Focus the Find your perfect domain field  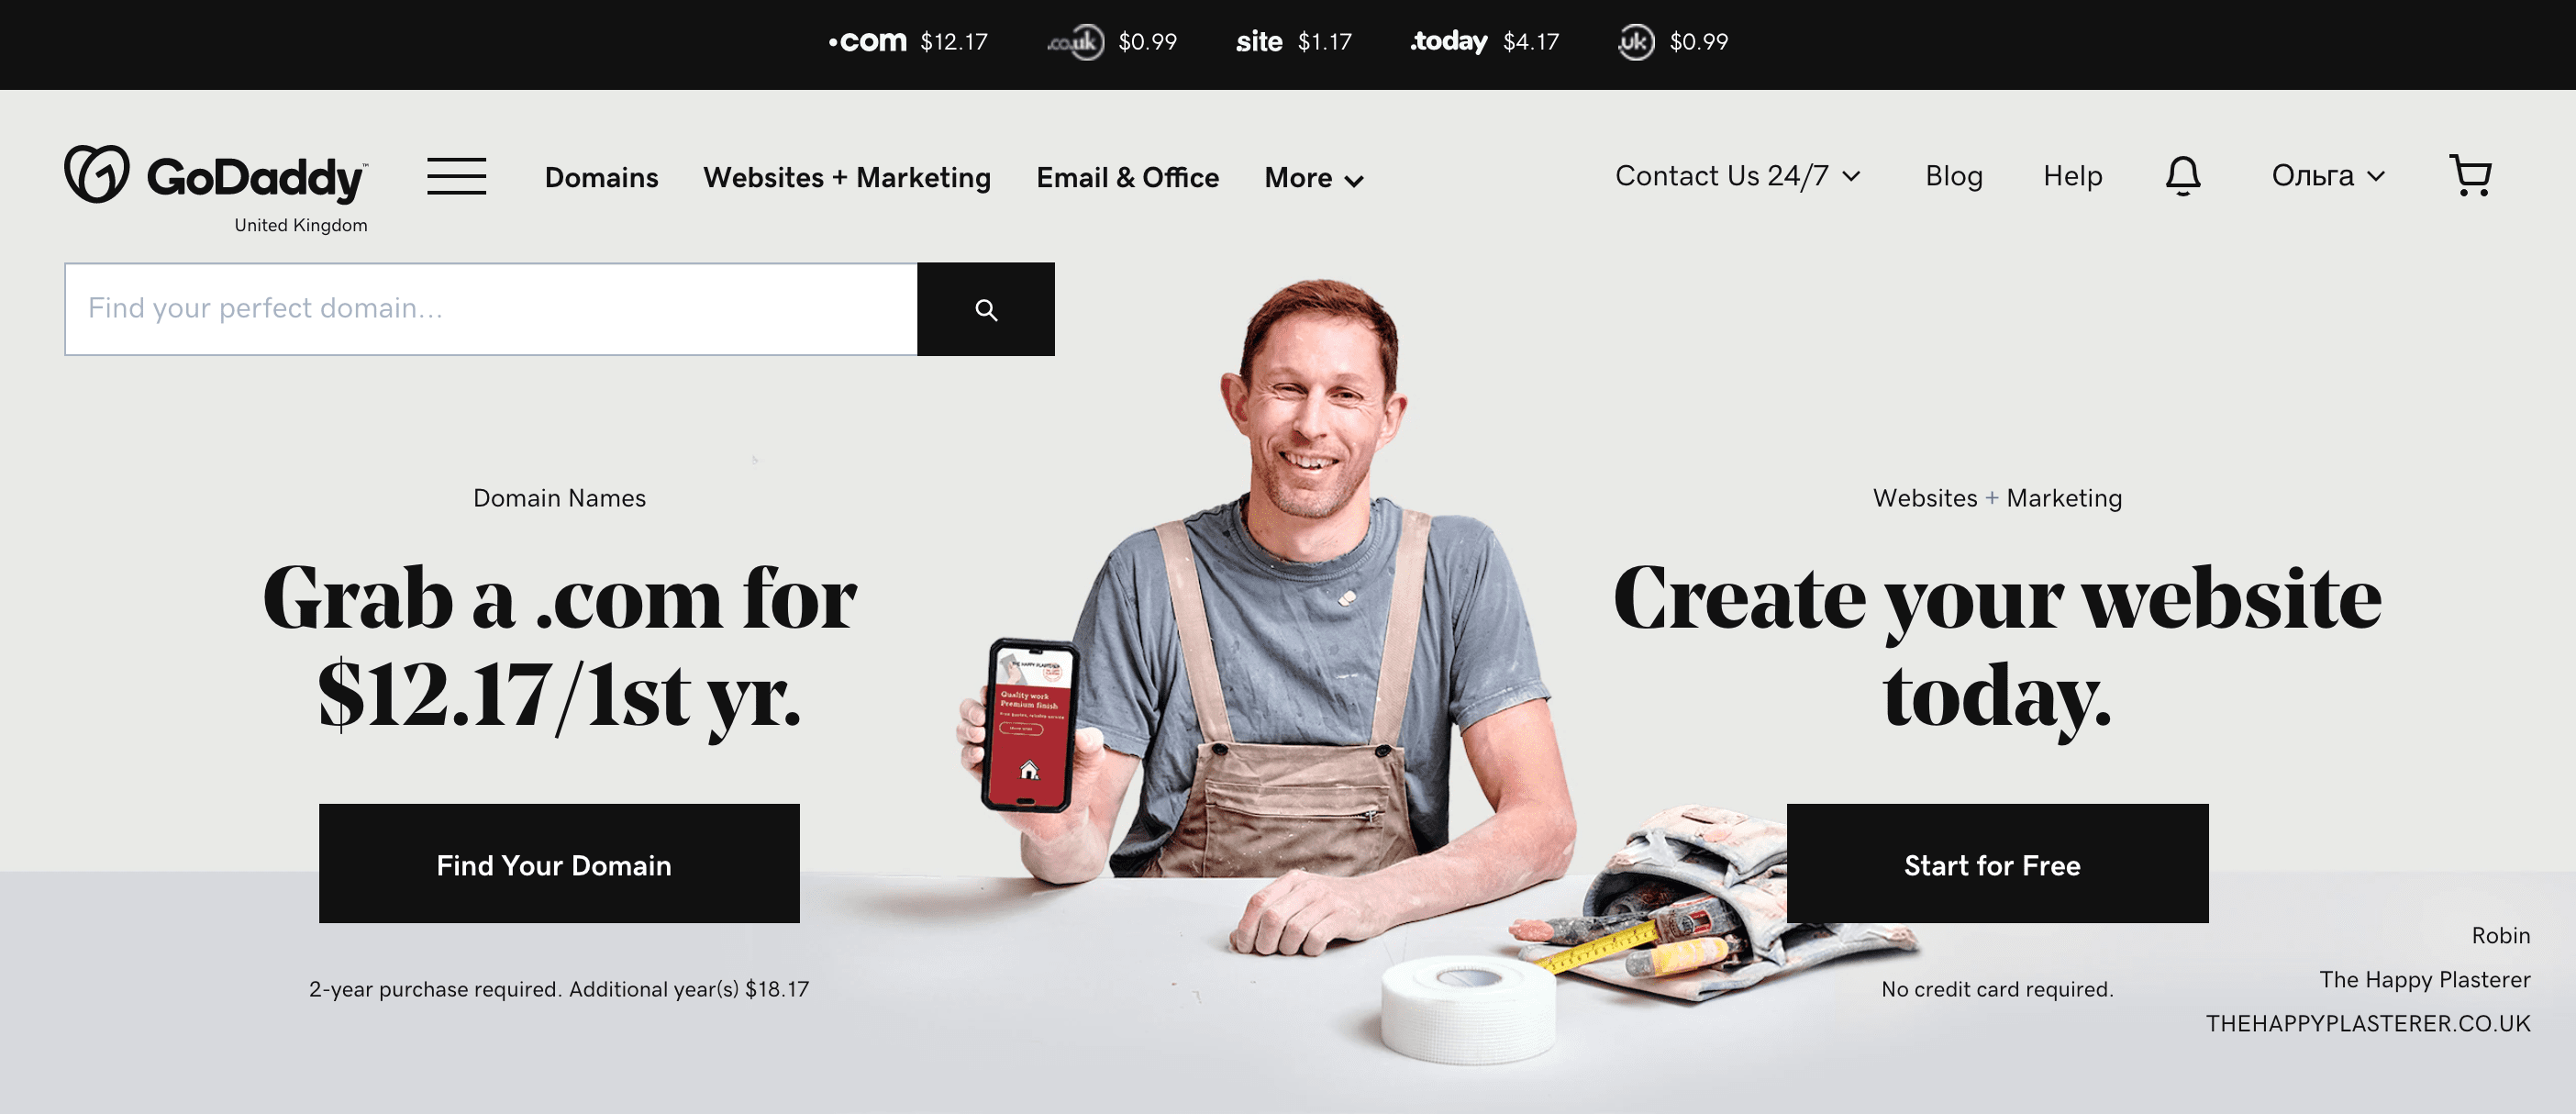[491, 309]
